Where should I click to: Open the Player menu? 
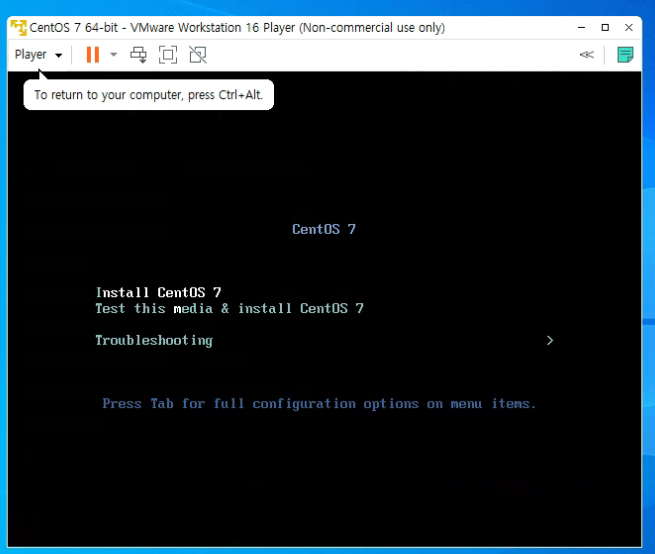click(38, 55)
